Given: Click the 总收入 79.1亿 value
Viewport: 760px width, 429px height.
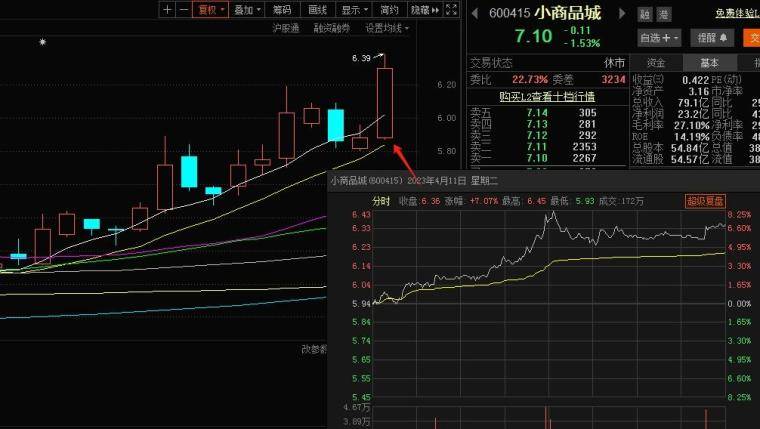Looking at the screenshot, I should [x=693, y=102].
